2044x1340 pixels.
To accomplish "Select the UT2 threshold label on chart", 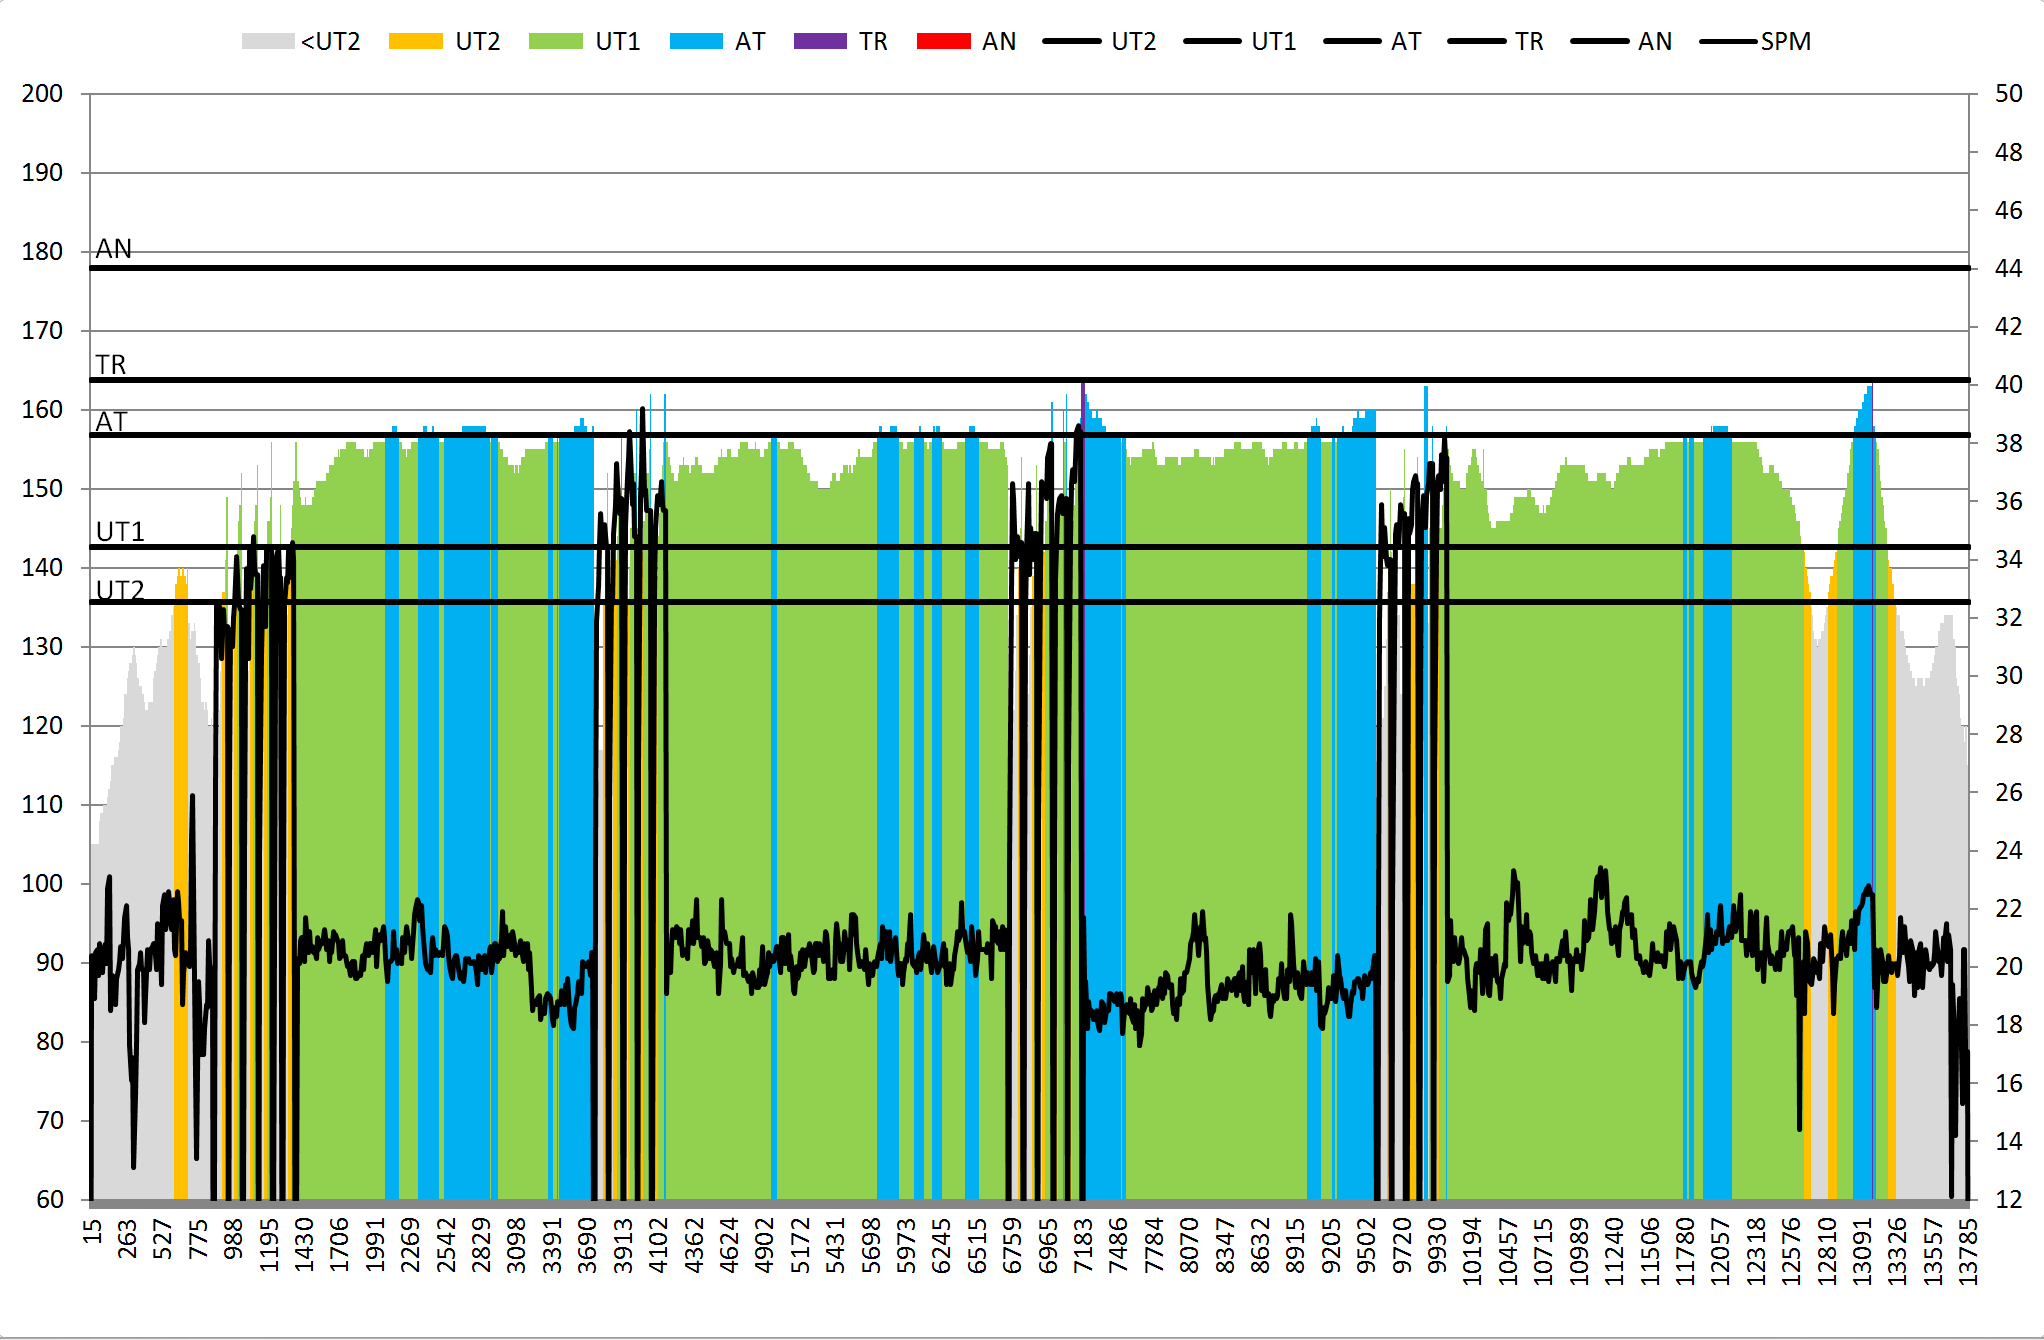I will coord(120,590).
